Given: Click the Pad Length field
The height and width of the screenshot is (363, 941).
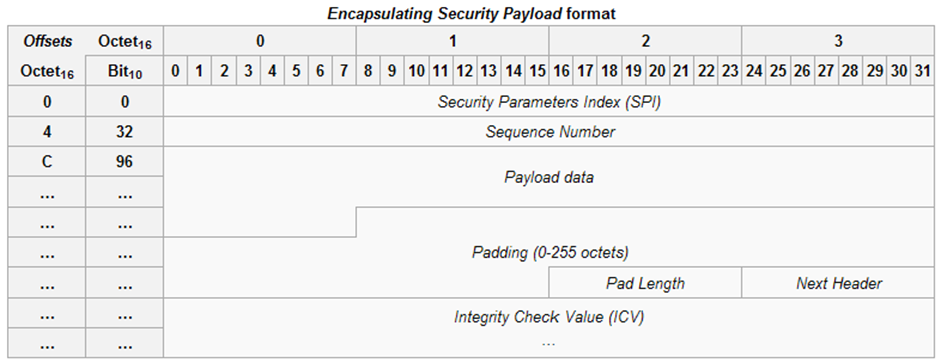Looking at the screenshot, I should coord(645,283).
